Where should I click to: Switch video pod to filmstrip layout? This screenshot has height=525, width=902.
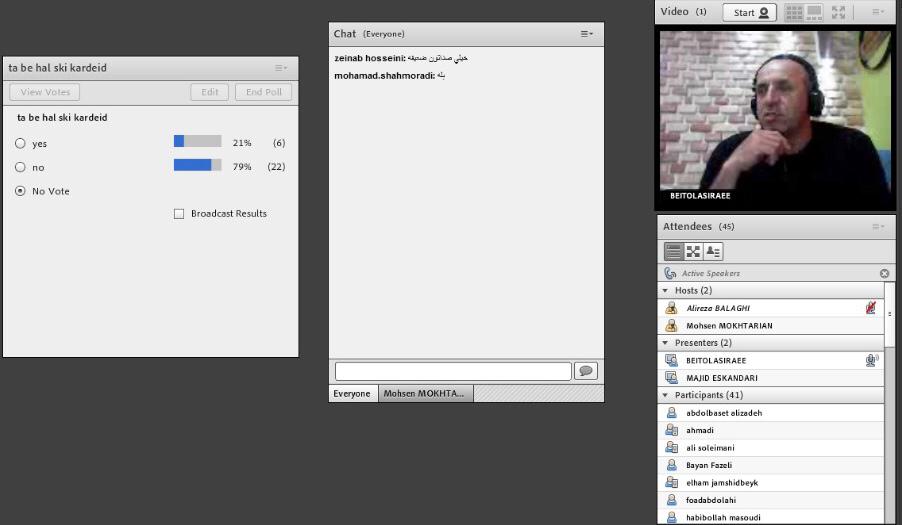(815, 12)
